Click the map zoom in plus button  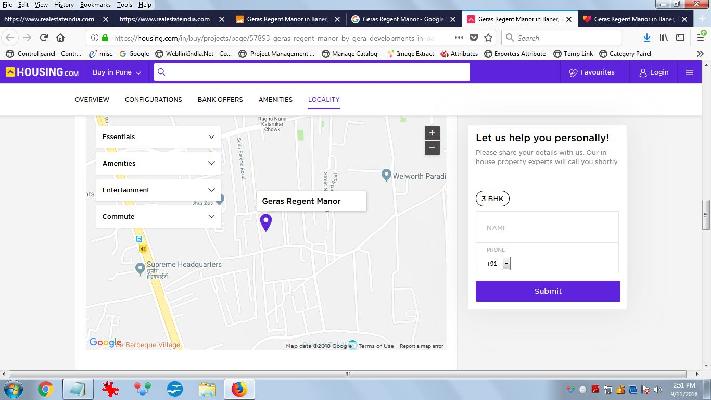pos(432,133)
